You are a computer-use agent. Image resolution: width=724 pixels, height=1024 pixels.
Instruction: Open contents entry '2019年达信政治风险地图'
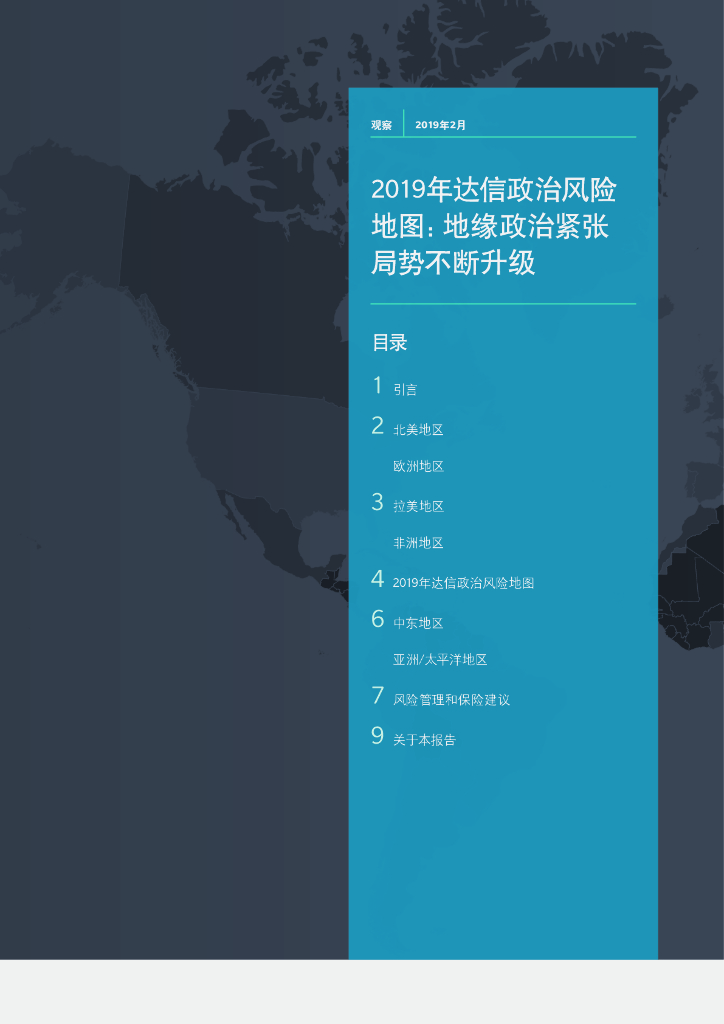point(464,583)
